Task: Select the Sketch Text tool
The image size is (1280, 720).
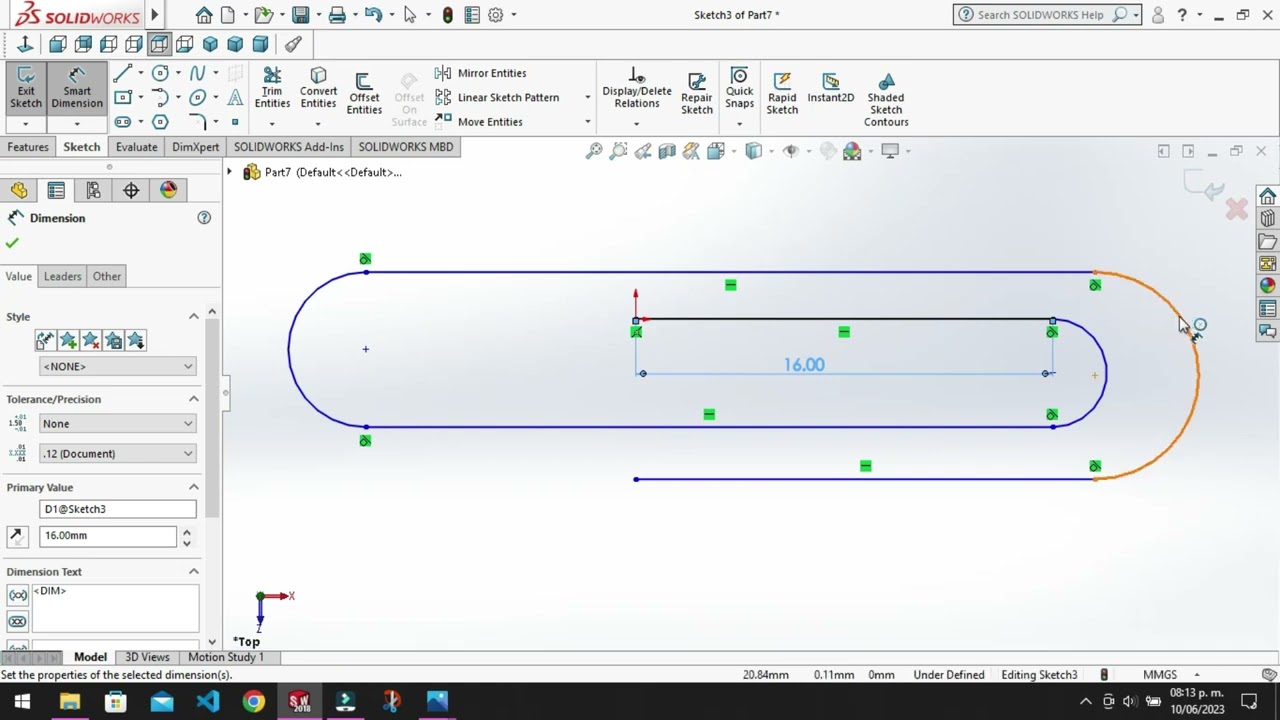Action: click(235, 97)
